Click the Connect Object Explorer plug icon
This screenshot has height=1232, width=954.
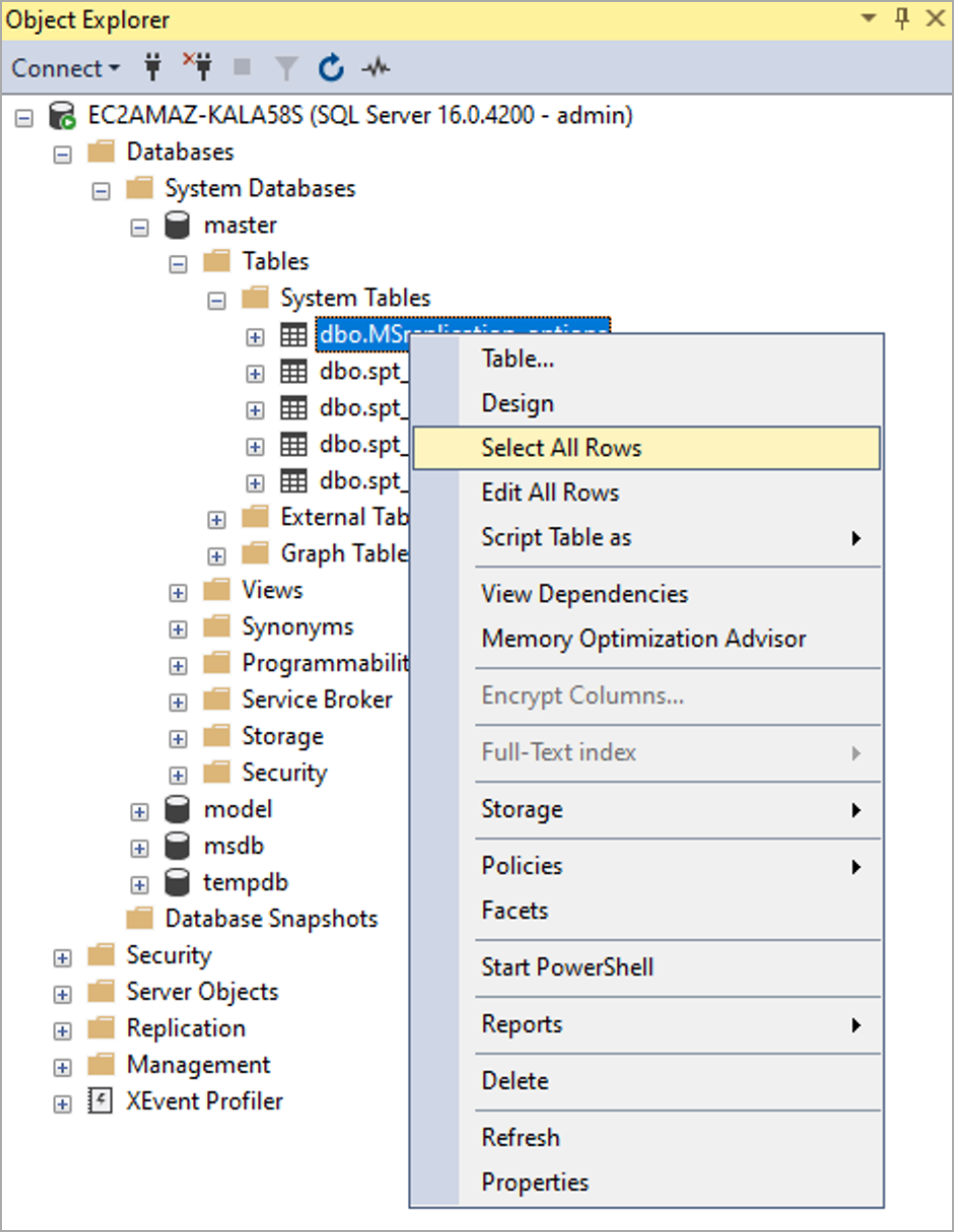click(x=153, y=68)
